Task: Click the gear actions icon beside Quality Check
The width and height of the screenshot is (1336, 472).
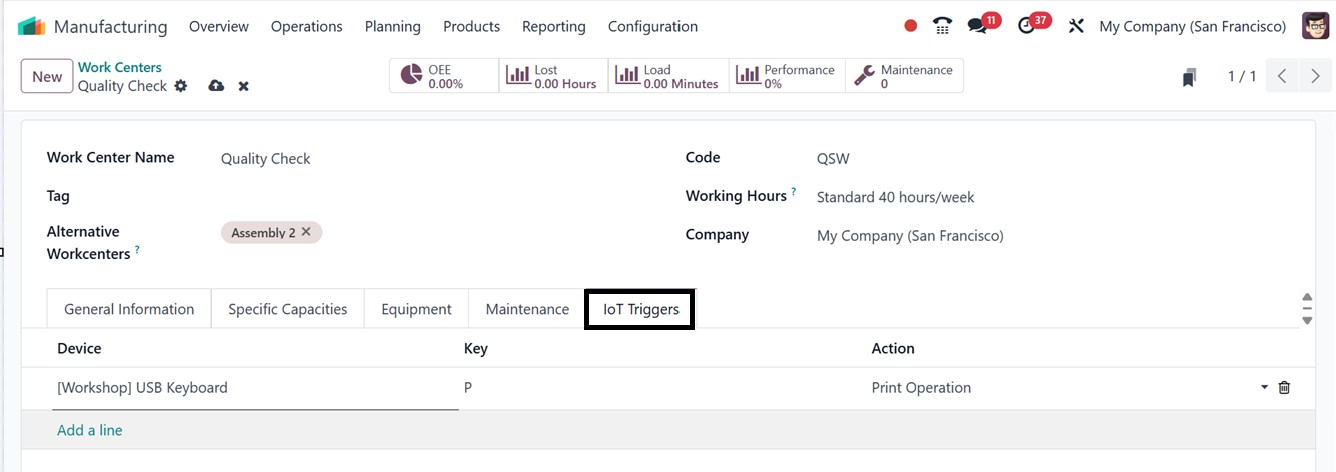Action: (181, 86)
